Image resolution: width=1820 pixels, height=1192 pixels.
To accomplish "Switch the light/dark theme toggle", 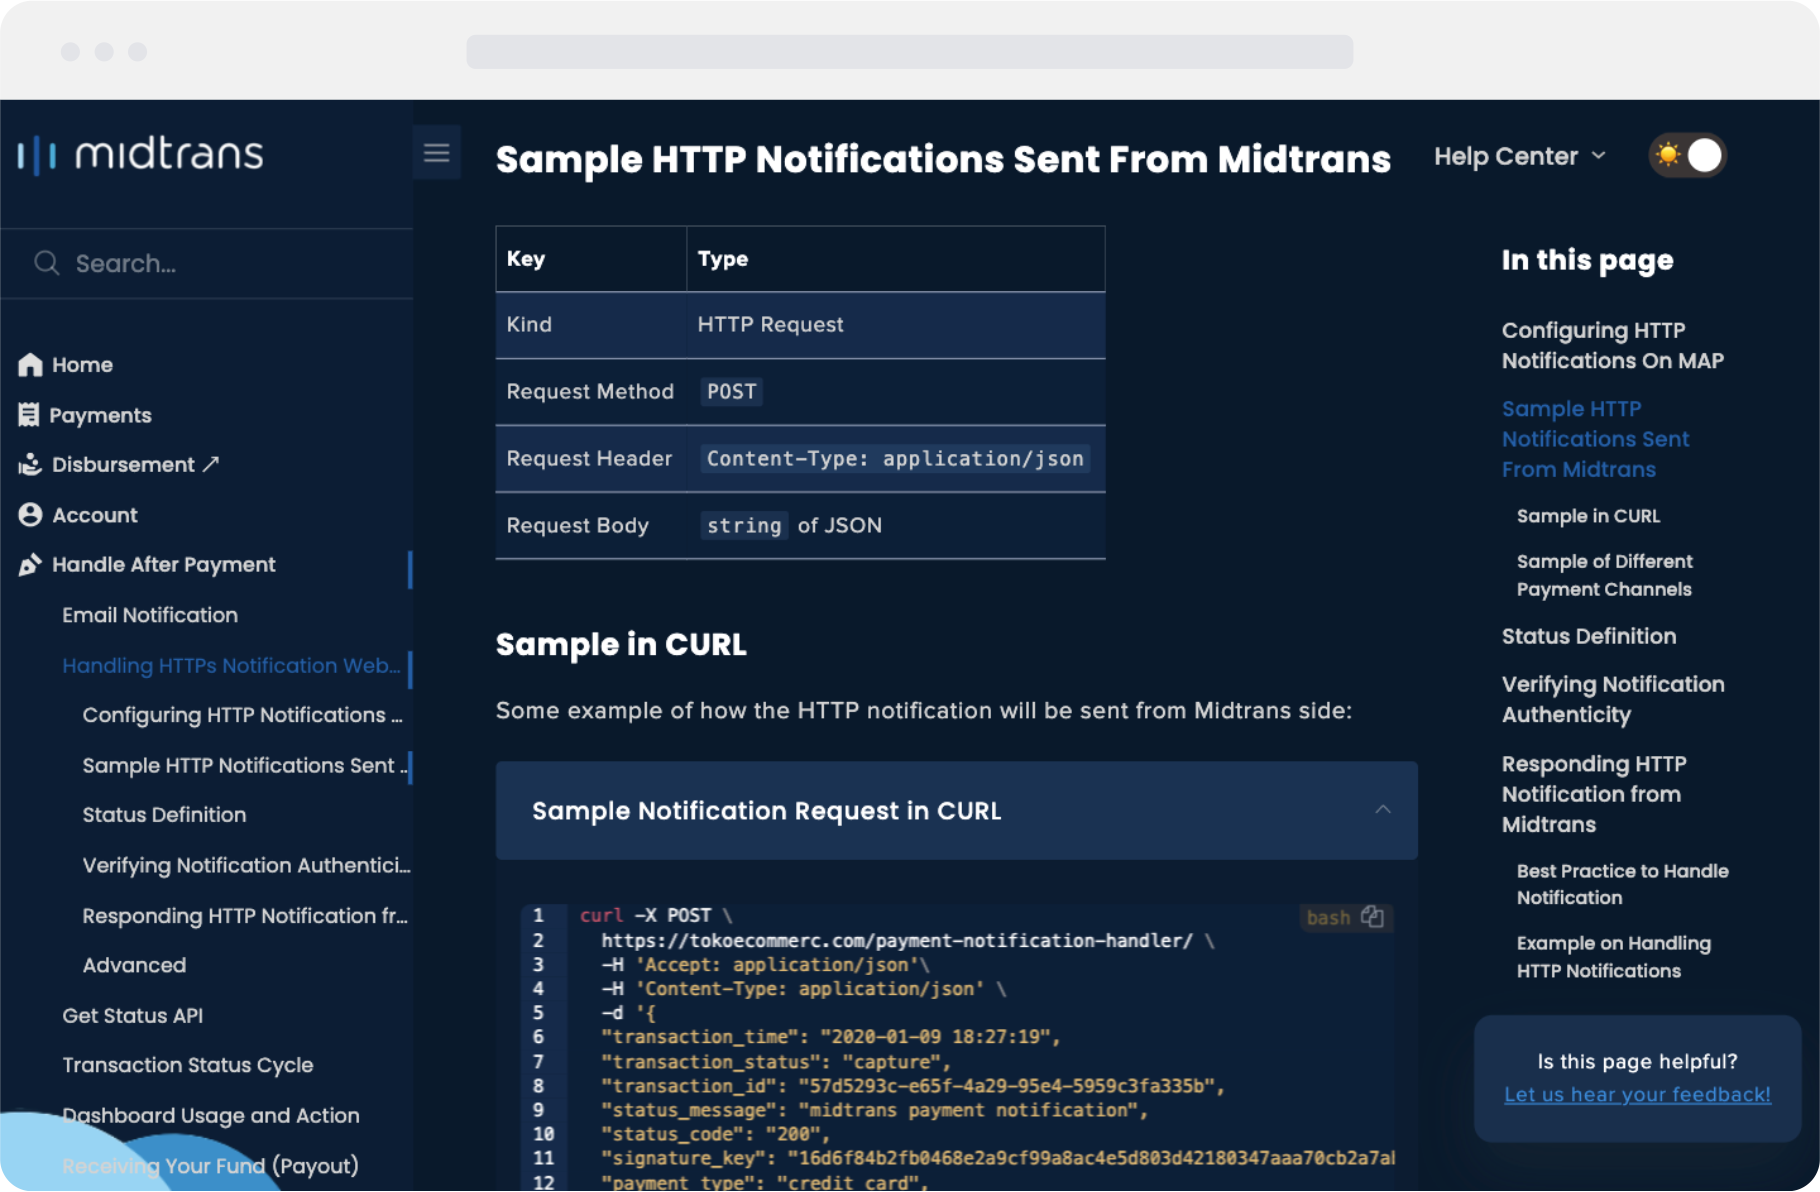I will coord(1687,156).
